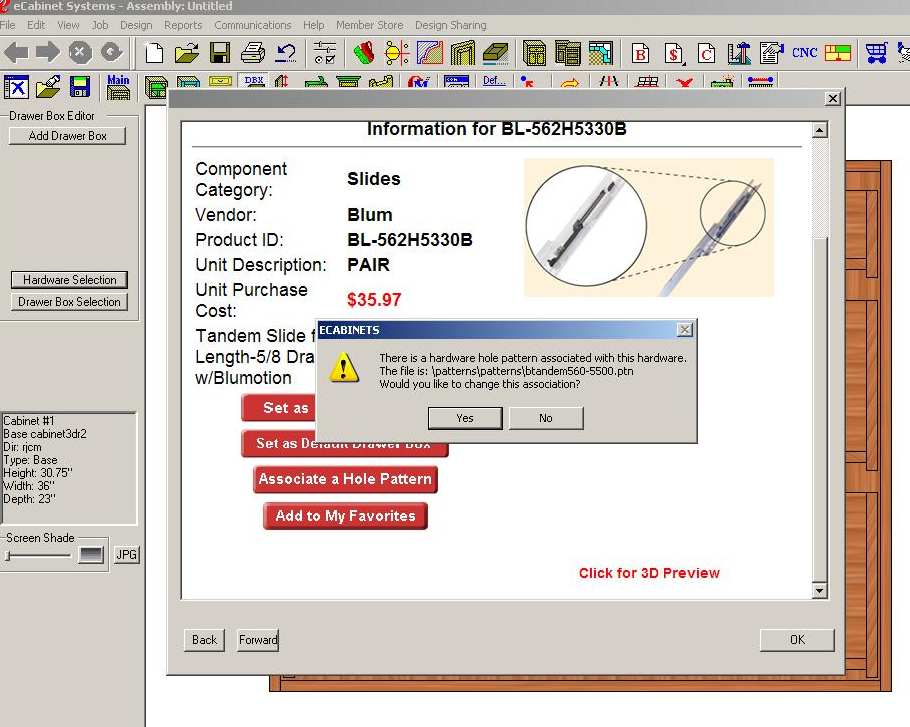Image resolution: width=910 pixels, height=727 pixels.
Task: Click the scroll up arrow in information panel
Action: 819,130
